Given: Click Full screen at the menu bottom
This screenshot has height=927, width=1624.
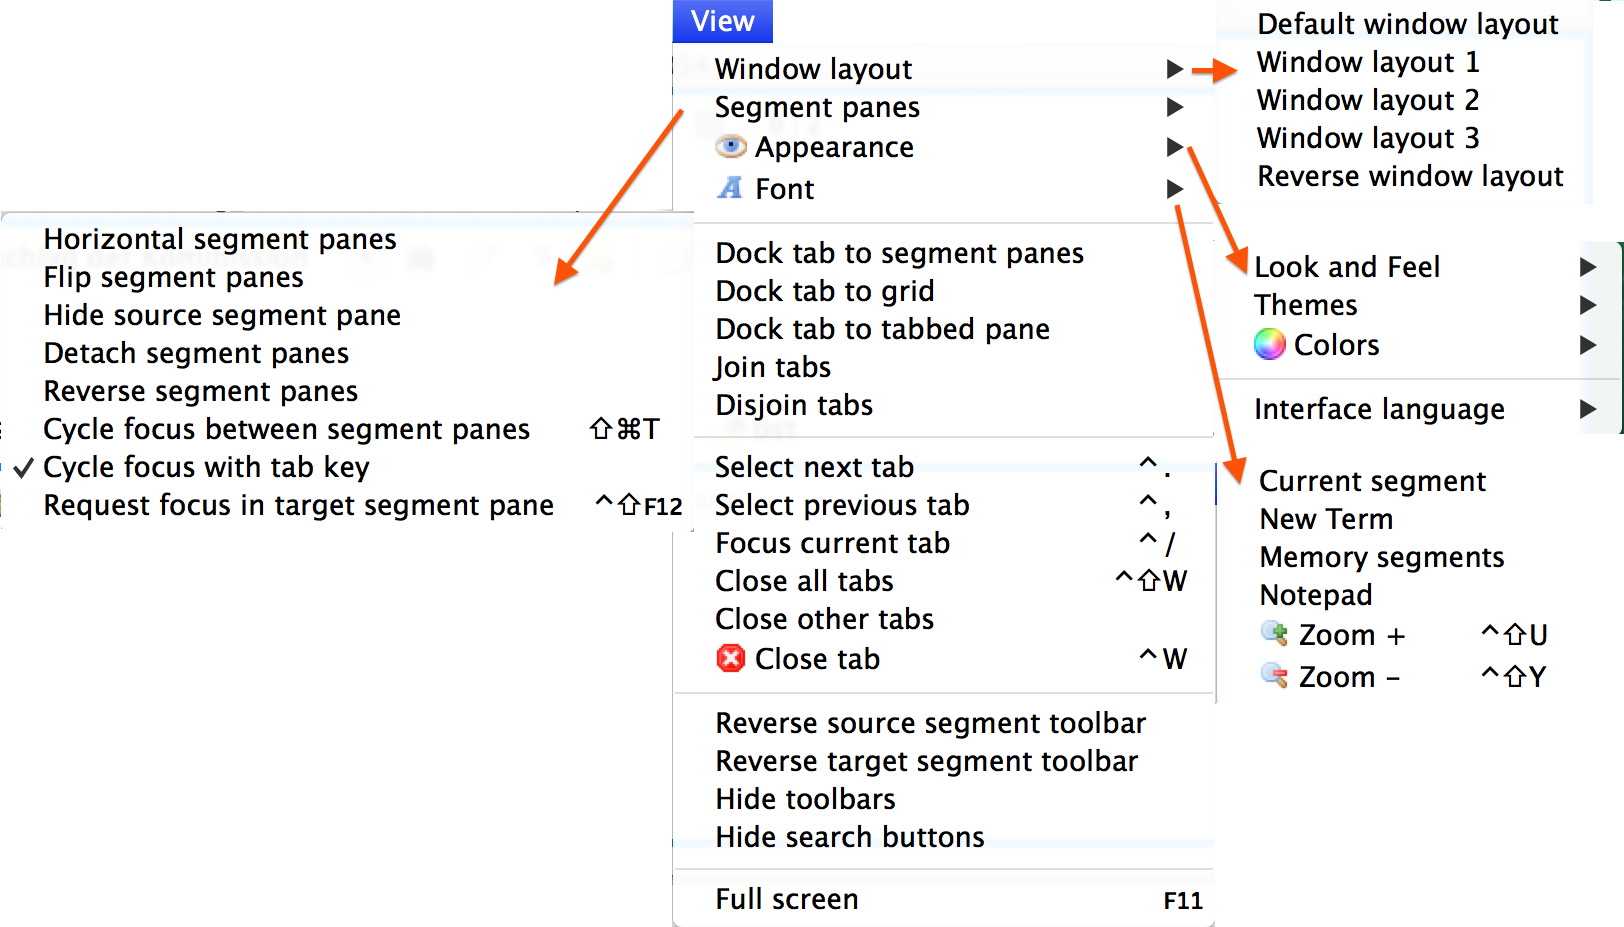Looking at the screenshot, I should [x=786, y=898].
